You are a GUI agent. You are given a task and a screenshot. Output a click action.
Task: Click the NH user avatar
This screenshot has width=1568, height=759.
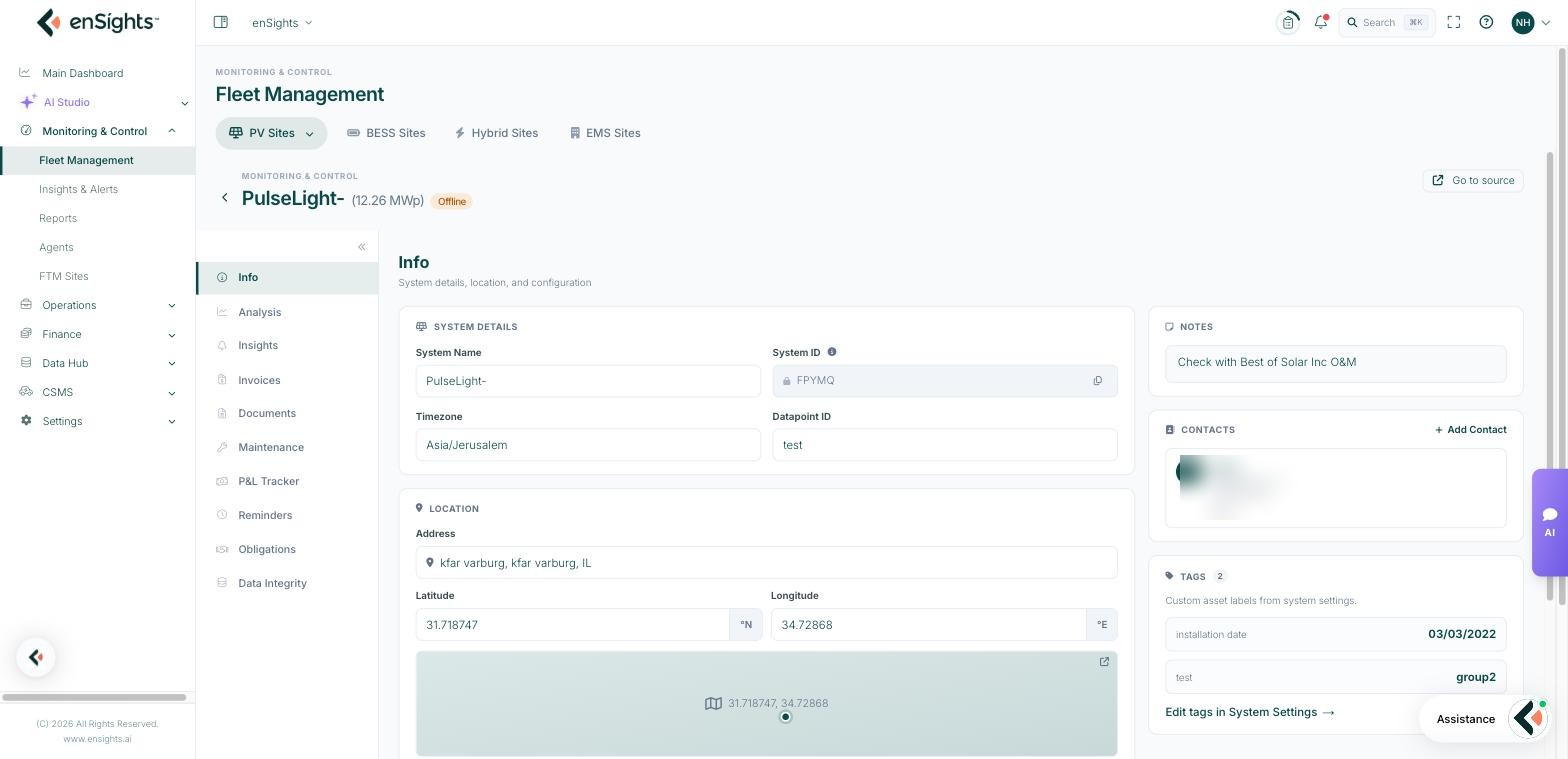click(x=1523, y=22)
